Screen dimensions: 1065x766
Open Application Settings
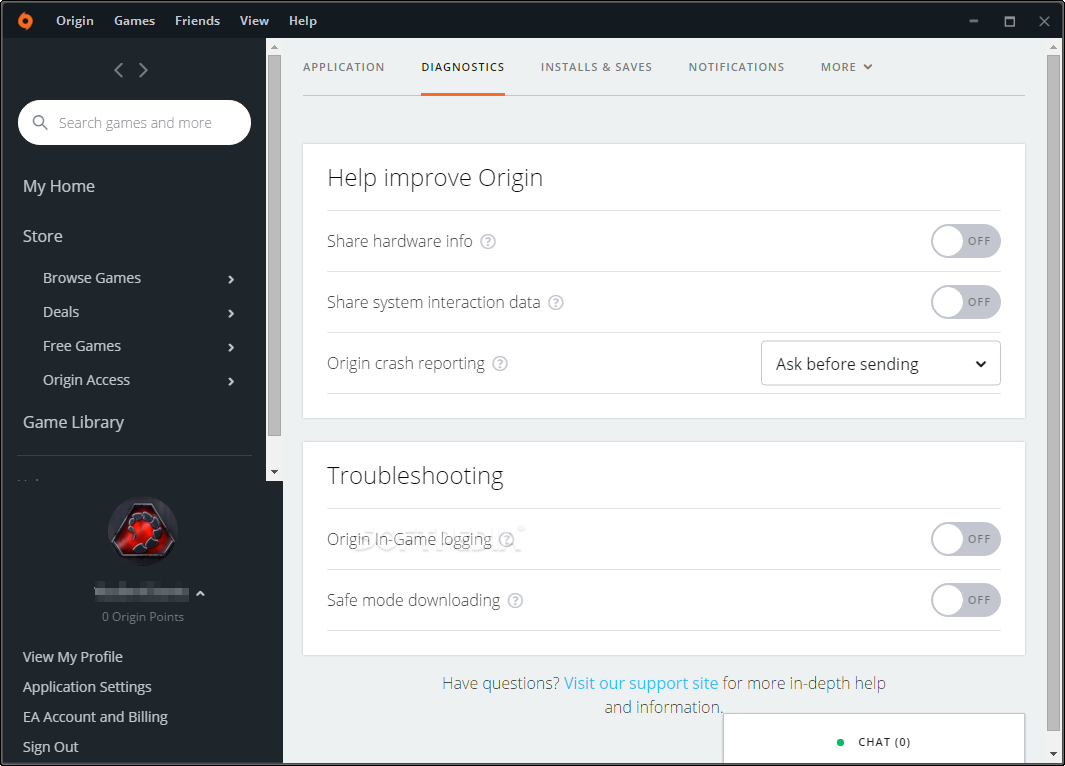pyautogui.click(x=87, y=687)
